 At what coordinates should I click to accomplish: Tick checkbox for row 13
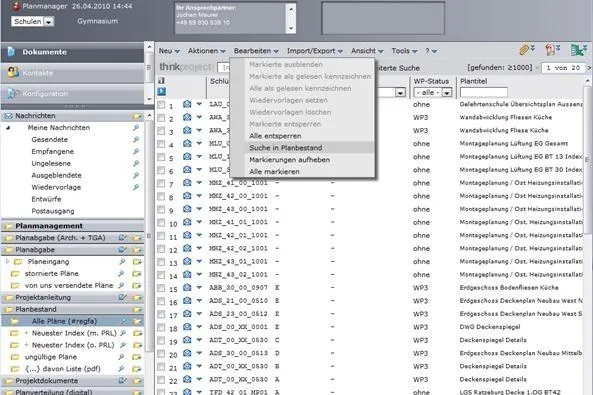(161, 262)
